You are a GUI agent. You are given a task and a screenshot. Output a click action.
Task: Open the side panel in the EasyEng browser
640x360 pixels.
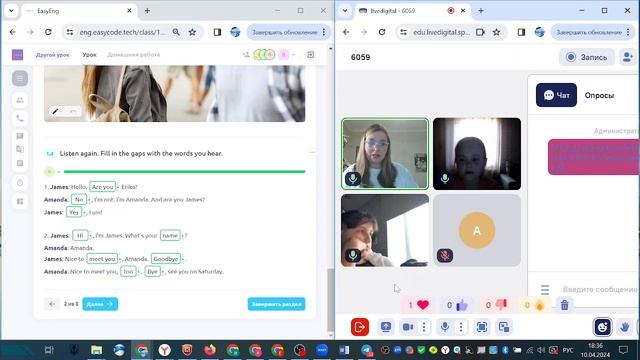point(217,32)
